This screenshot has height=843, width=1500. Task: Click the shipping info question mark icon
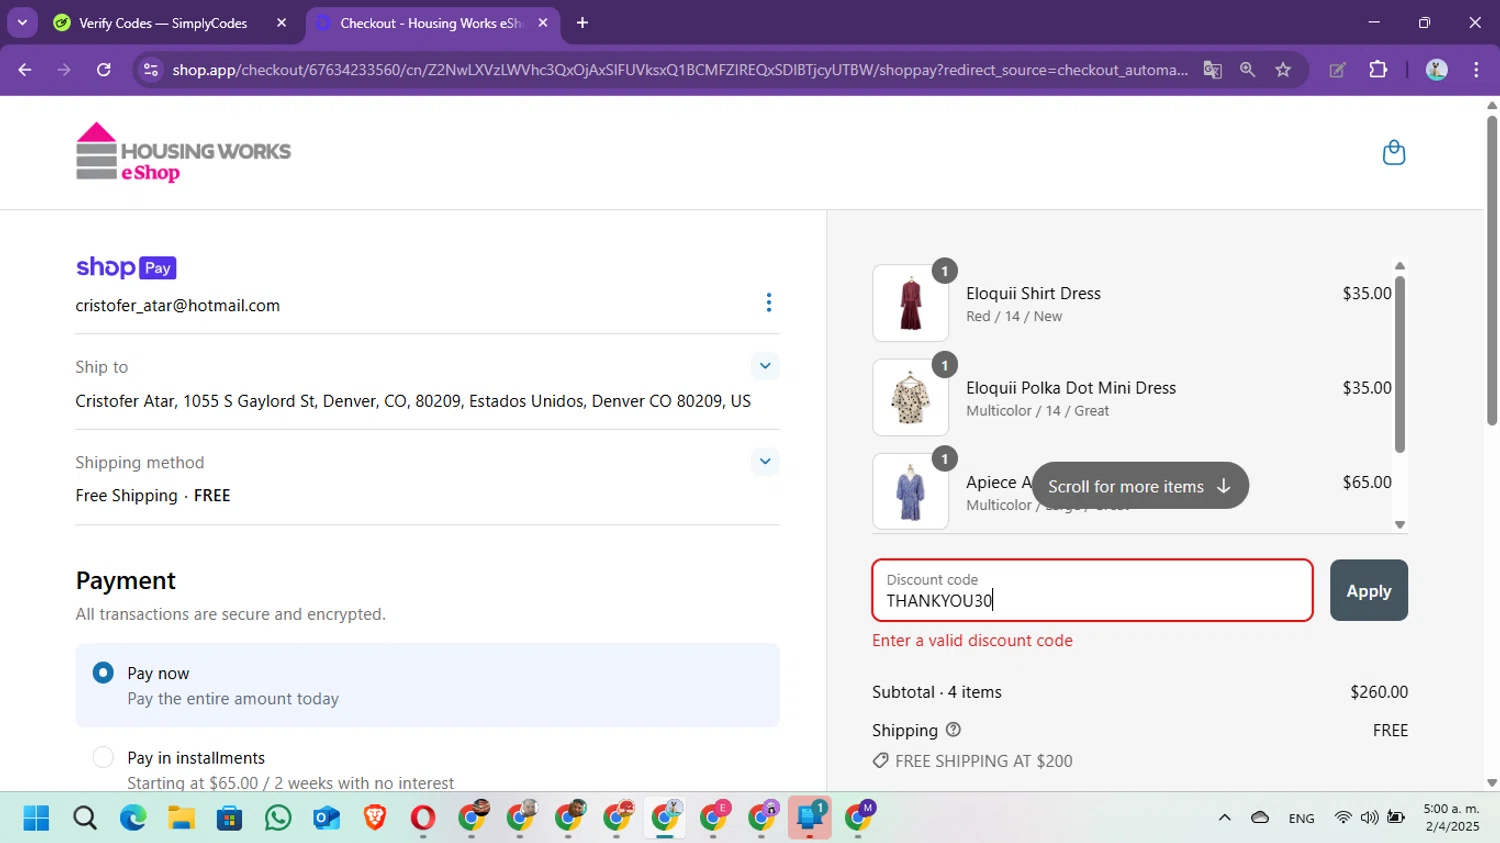953,730
